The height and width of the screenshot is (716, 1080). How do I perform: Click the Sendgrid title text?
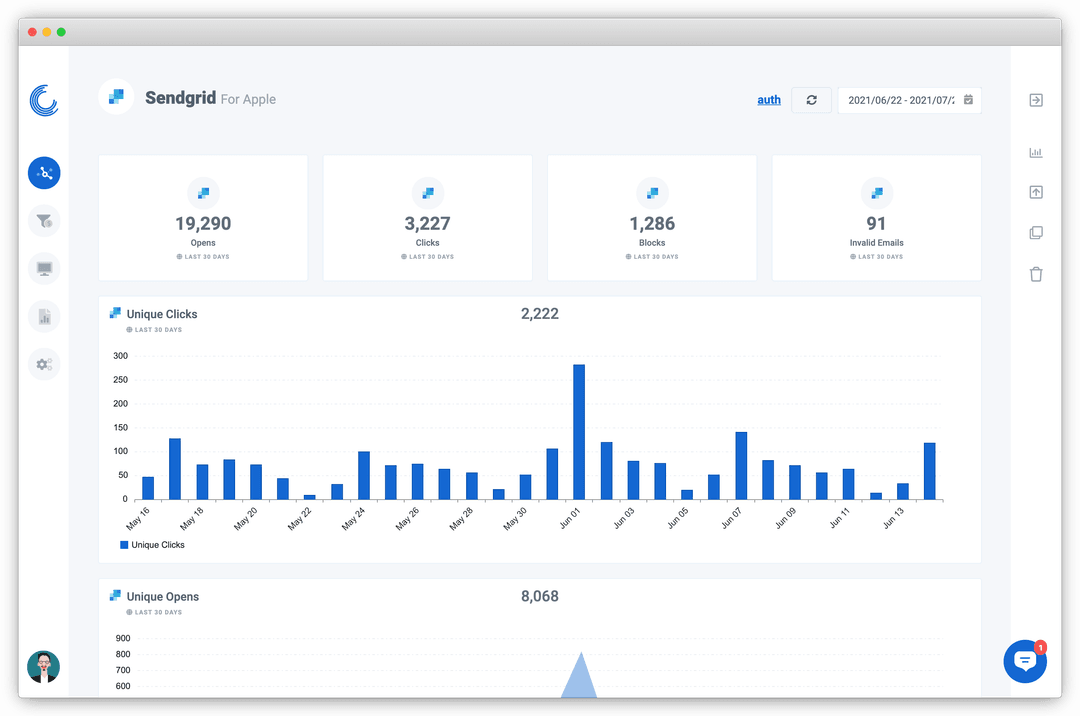(180, 98)
